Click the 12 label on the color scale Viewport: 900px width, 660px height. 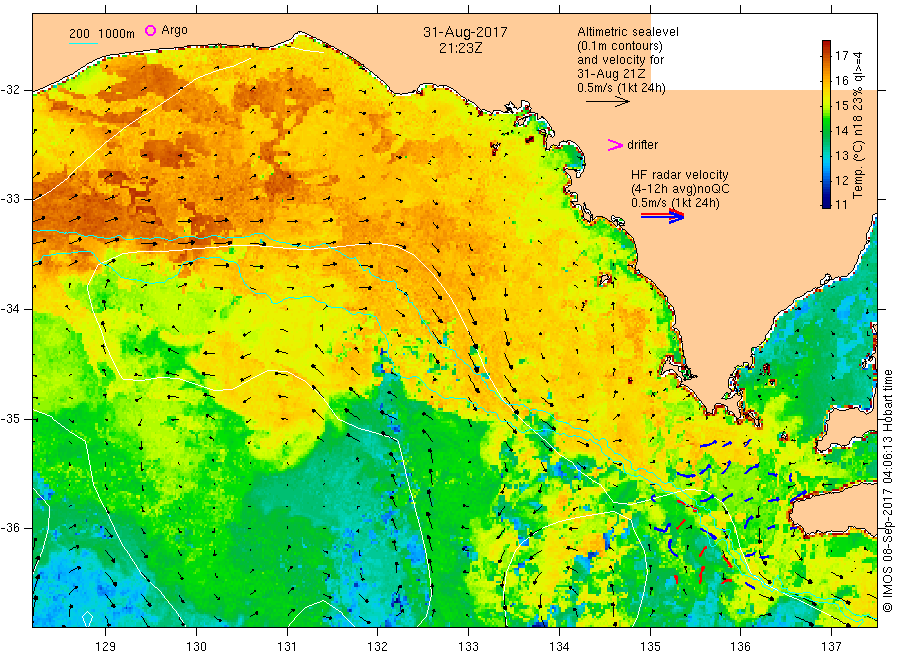(841, 180)
